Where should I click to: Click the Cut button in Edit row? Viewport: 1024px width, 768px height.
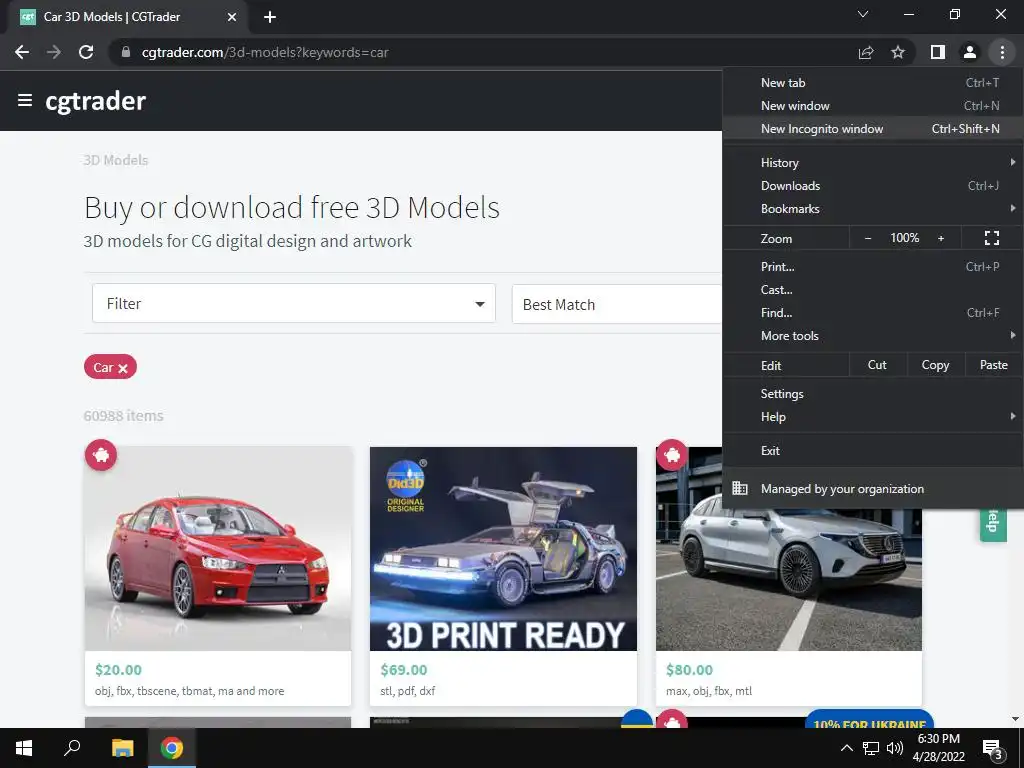coord(878,365)
